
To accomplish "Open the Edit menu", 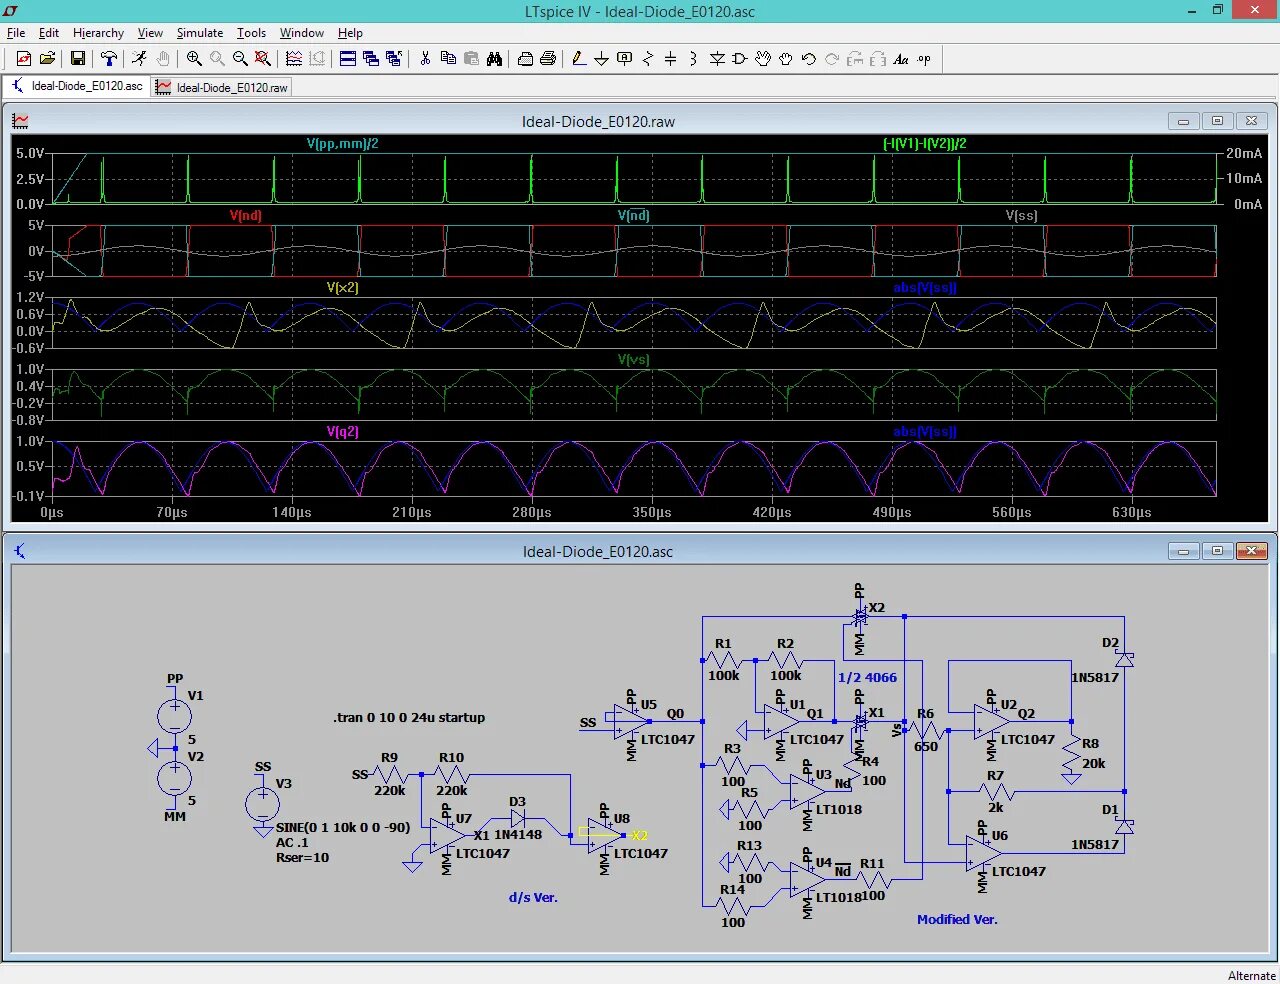I will tap(49, 33).
